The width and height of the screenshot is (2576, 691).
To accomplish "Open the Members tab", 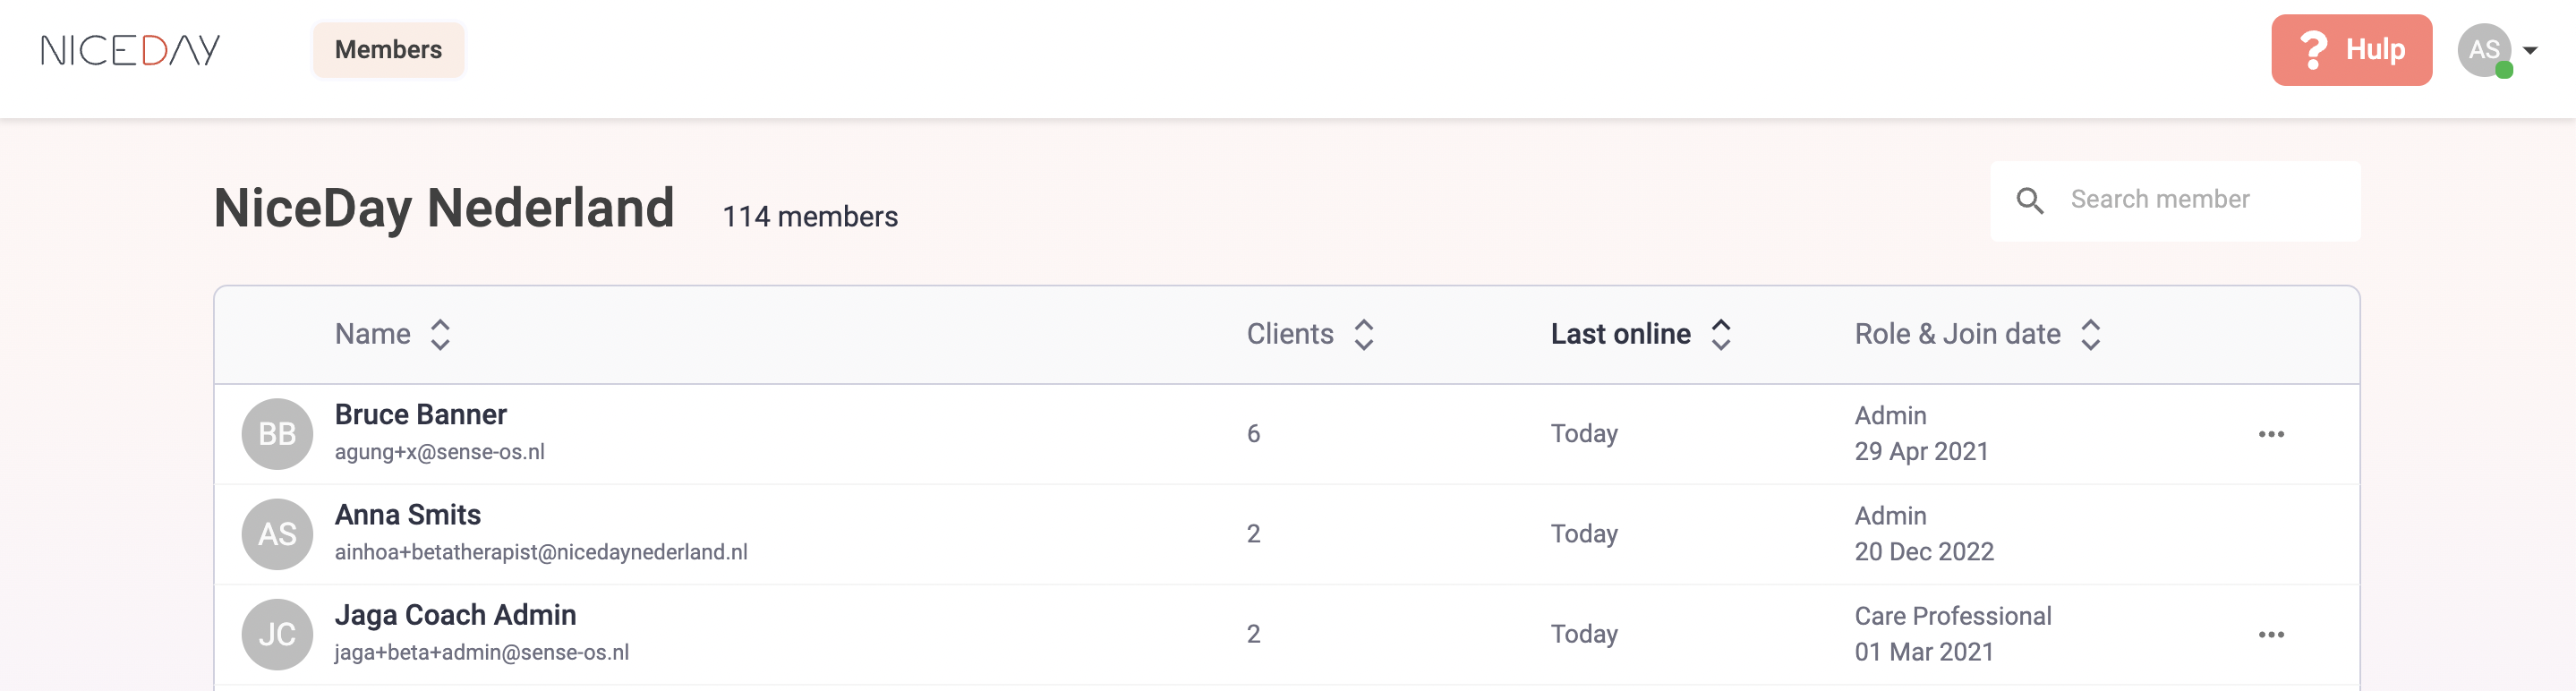I will click(388, 50).
